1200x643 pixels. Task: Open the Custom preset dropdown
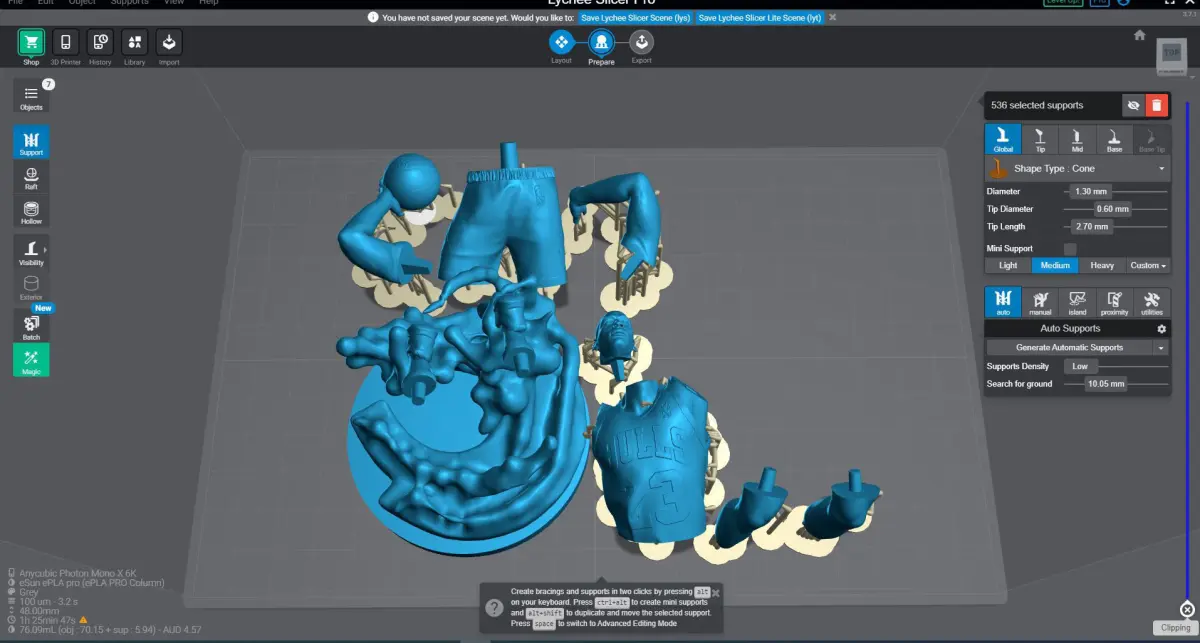tap(1148, 265)
